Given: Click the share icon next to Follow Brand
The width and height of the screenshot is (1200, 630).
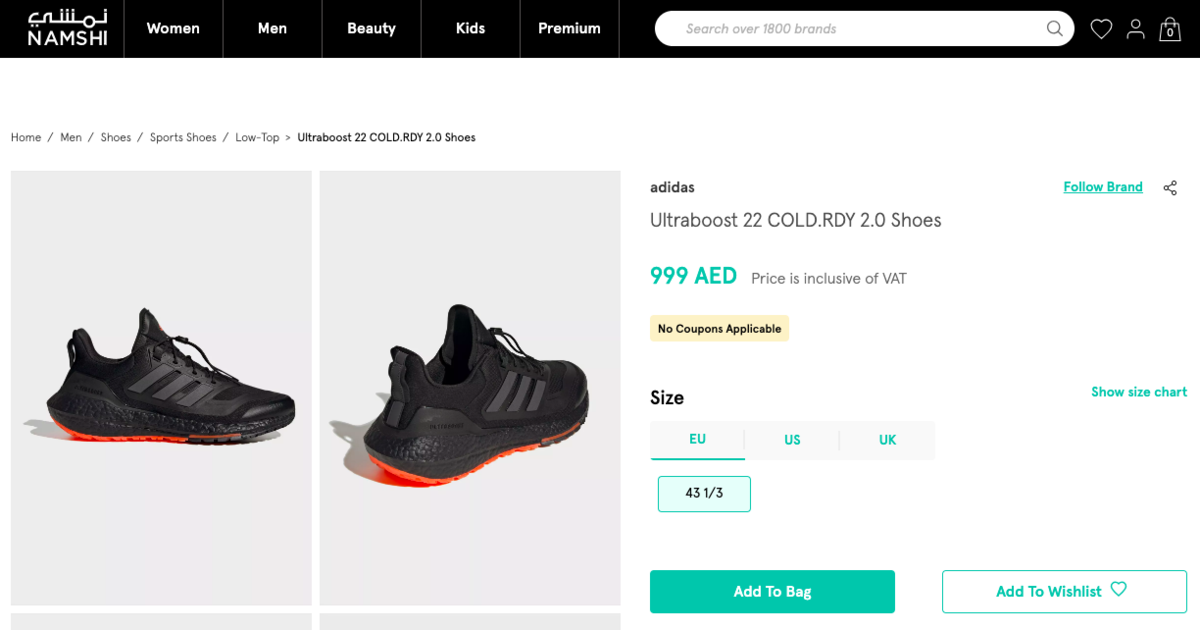Looking at the screenshot, I should tap(1169, 187).
